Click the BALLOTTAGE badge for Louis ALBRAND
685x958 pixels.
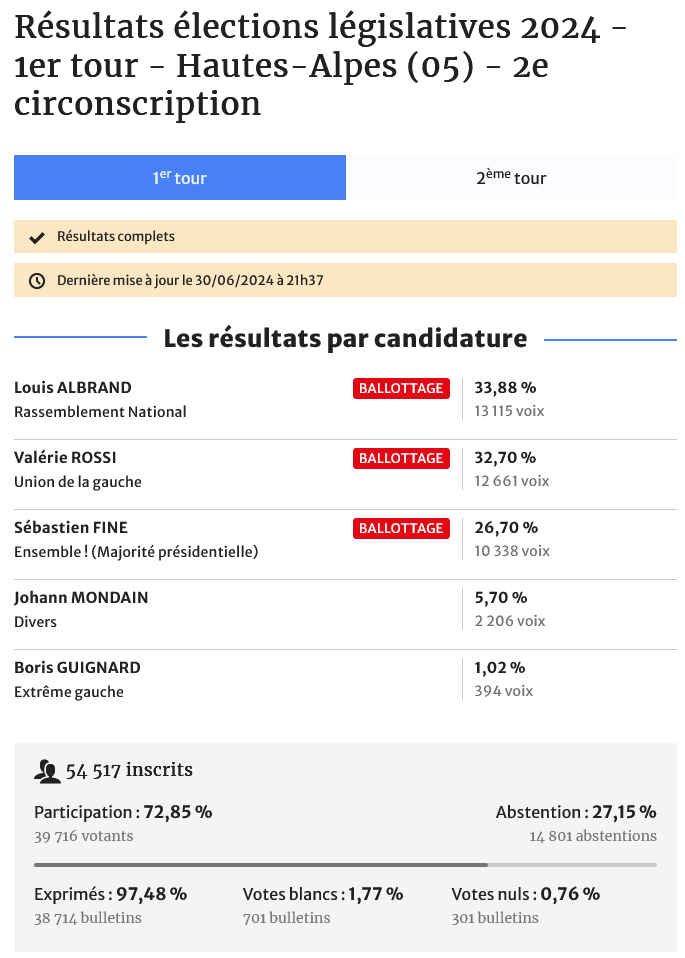point(400,389)
